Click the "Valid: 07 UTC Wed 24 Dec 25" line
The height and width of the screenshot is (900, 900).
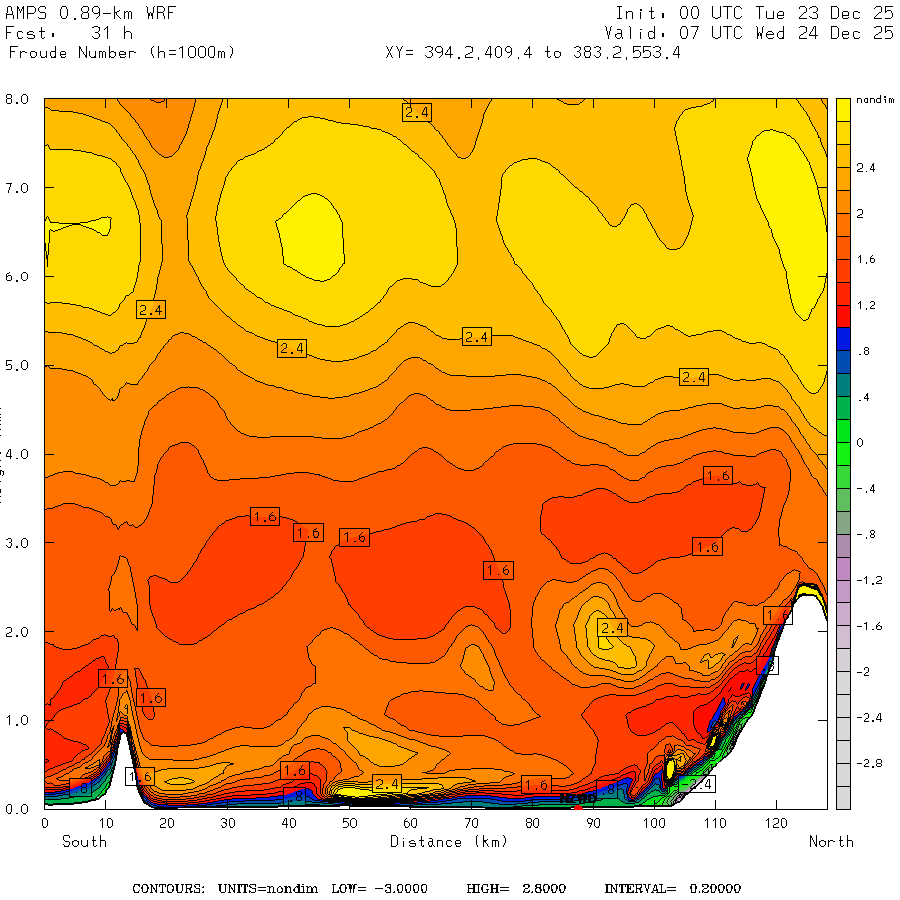(748, 33)
